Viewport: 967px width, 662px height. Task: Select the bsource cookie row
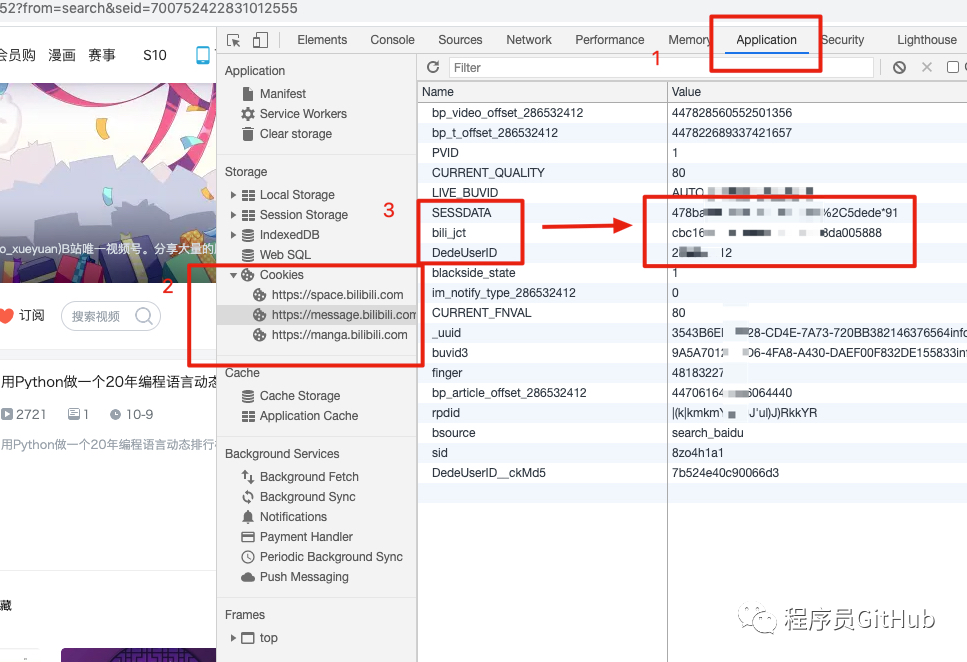(692, 433)
